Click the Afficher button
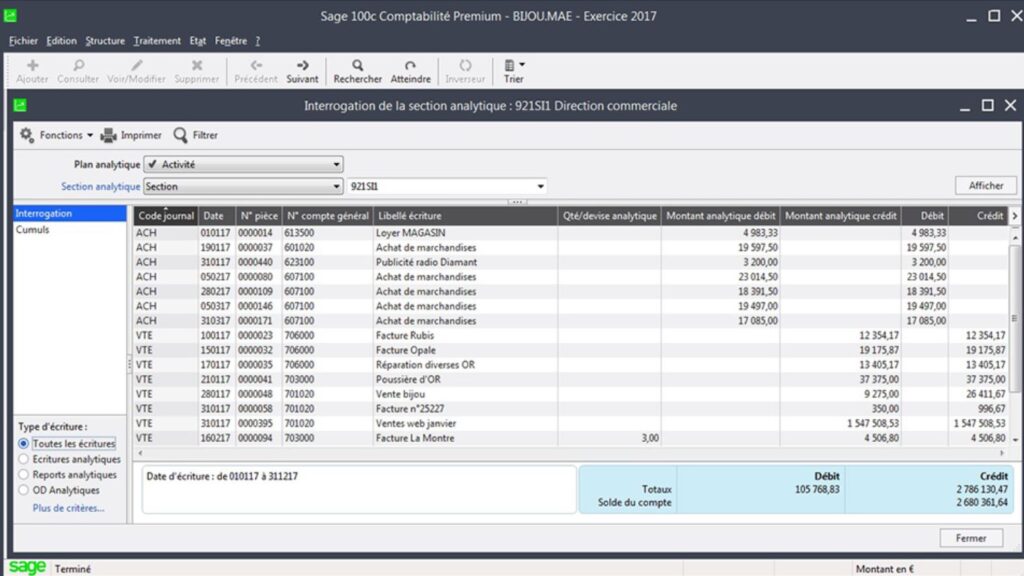The image size is (1024, 576). (985, 185)
